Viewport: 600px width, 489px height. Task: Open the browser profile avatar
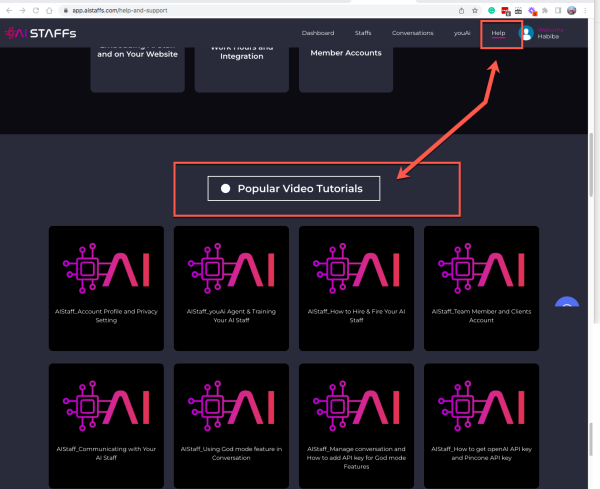(572, 11)
